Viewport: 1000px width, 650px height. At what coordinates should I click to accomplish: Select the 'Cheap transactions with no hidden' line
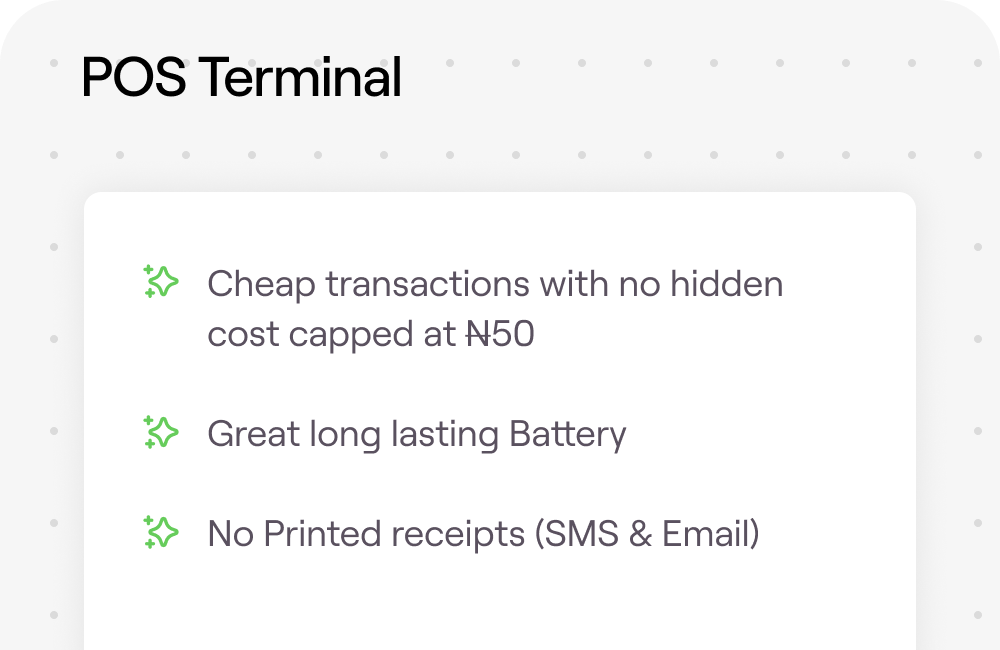tap(496, 284)
